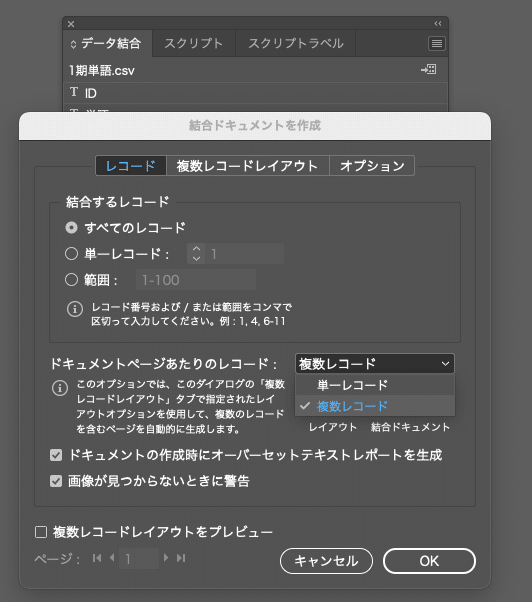Switch to the 複数レコードレイアウト tab
The height and width of the screenshot is (602, 532).
click(248, 166)
